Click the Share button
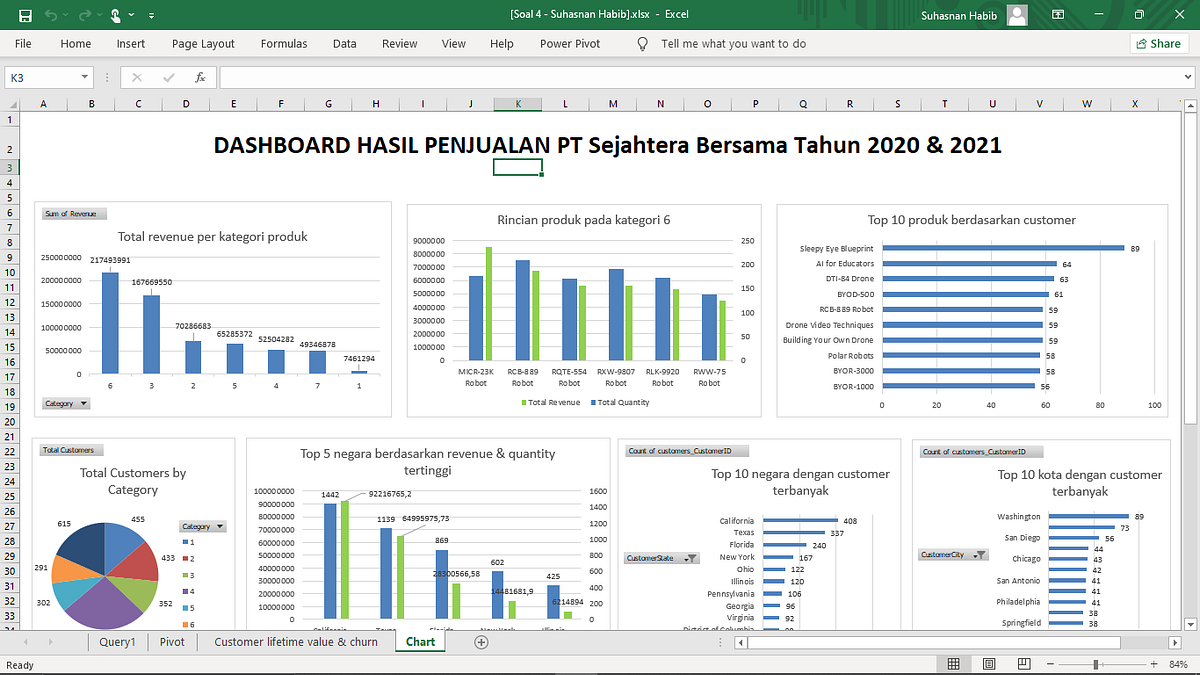This screenshot has height=675, width=1200. 1158,43
